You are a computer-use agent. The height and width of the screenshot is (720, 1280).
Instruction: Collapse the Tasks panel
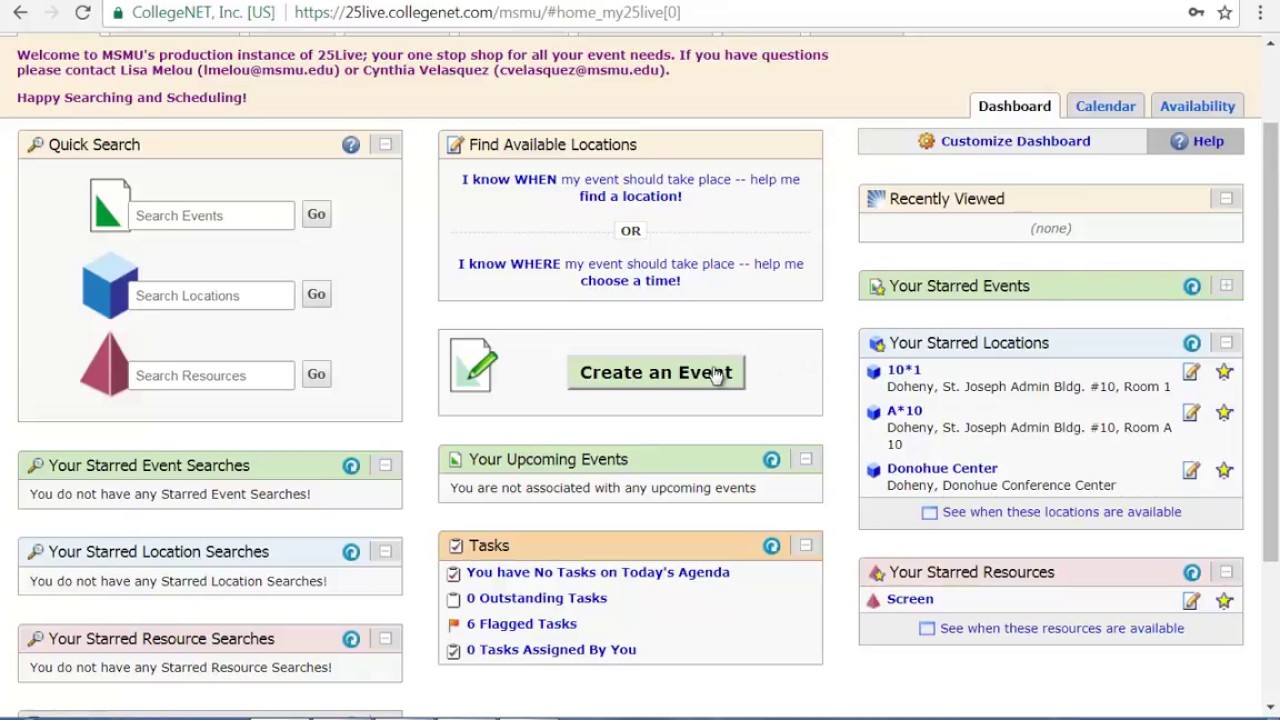click(x=805, y=545)
